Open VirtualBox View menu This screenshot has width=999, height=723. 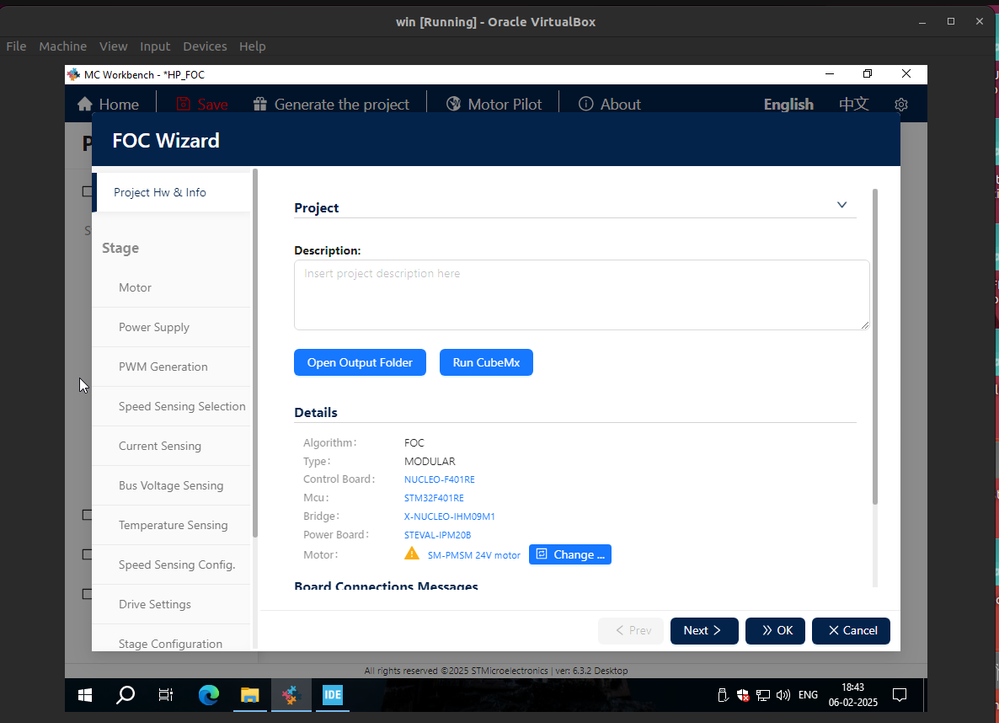[x=113, y=47]
